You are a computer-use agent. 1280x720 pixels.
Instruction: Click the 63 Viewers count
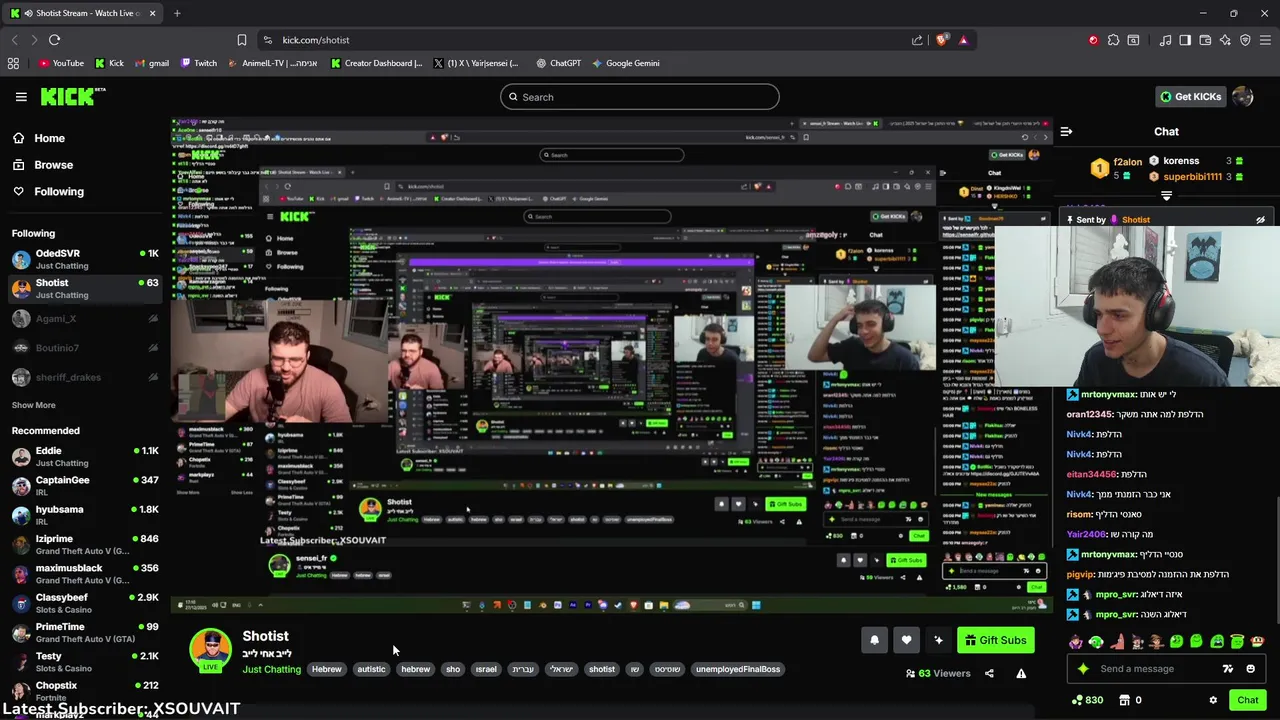938,673
